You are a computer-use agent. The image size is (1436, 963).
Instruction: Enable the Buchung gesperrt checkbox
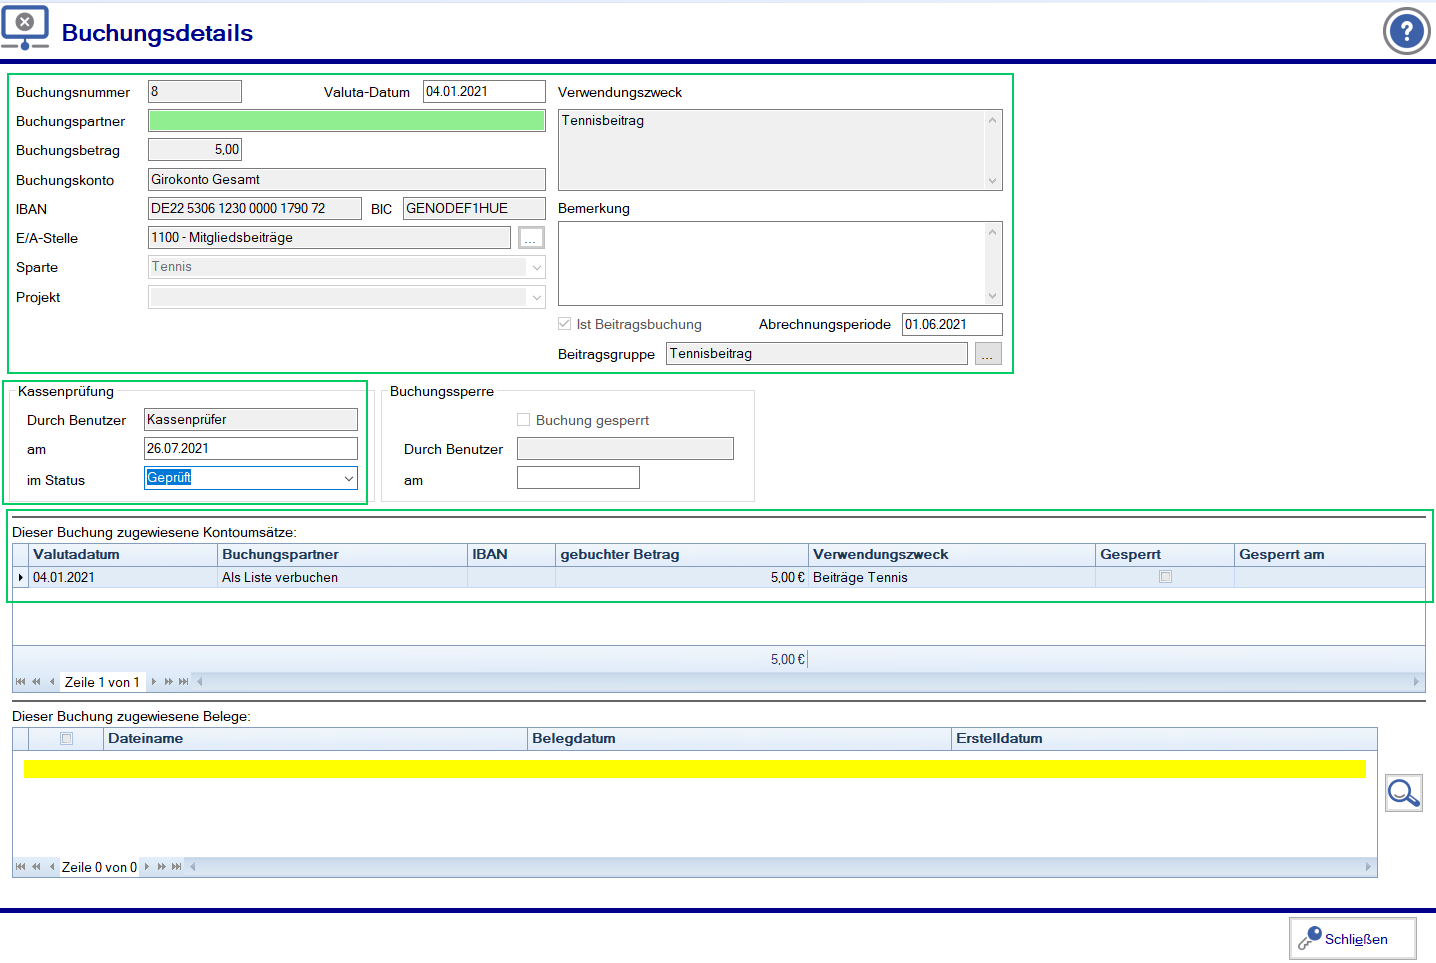[524, 420]
